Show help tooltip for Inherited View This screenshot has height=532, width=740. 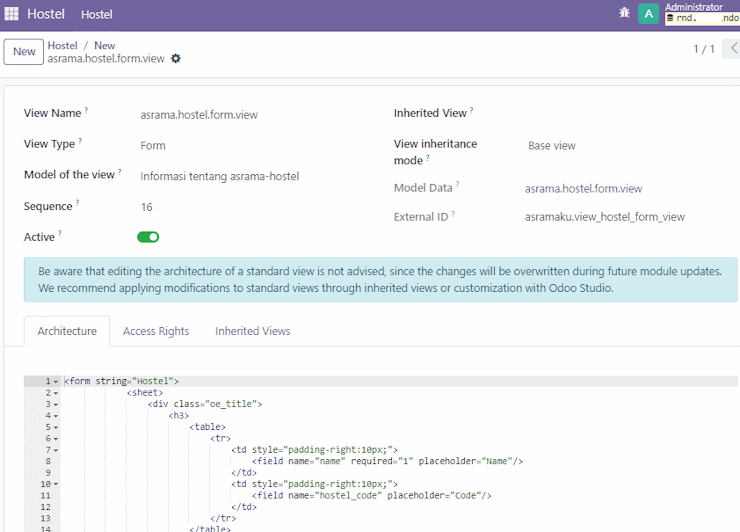click(x=471, y=110)
